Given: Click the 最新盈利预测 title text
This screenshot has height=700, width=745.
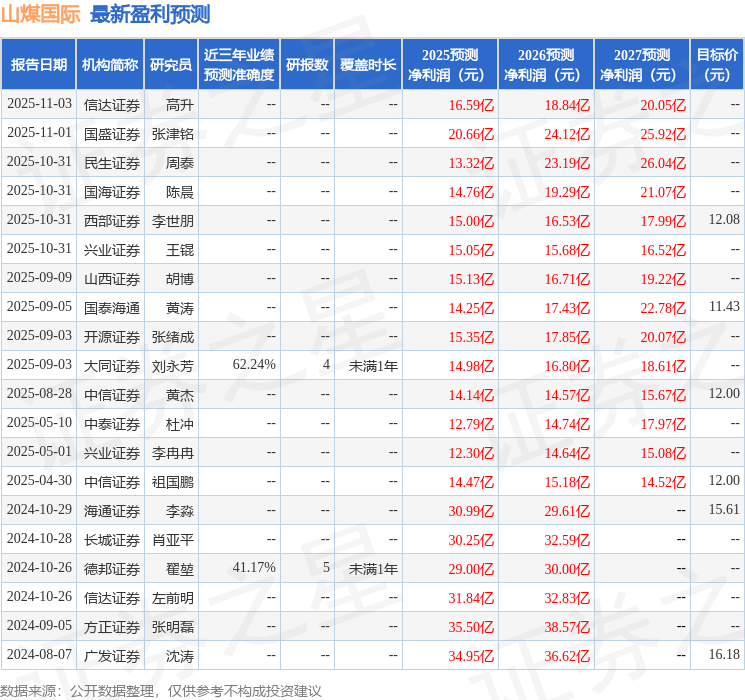Looking at the screenshot, I should pyautogui.click(x=150, y=14).
